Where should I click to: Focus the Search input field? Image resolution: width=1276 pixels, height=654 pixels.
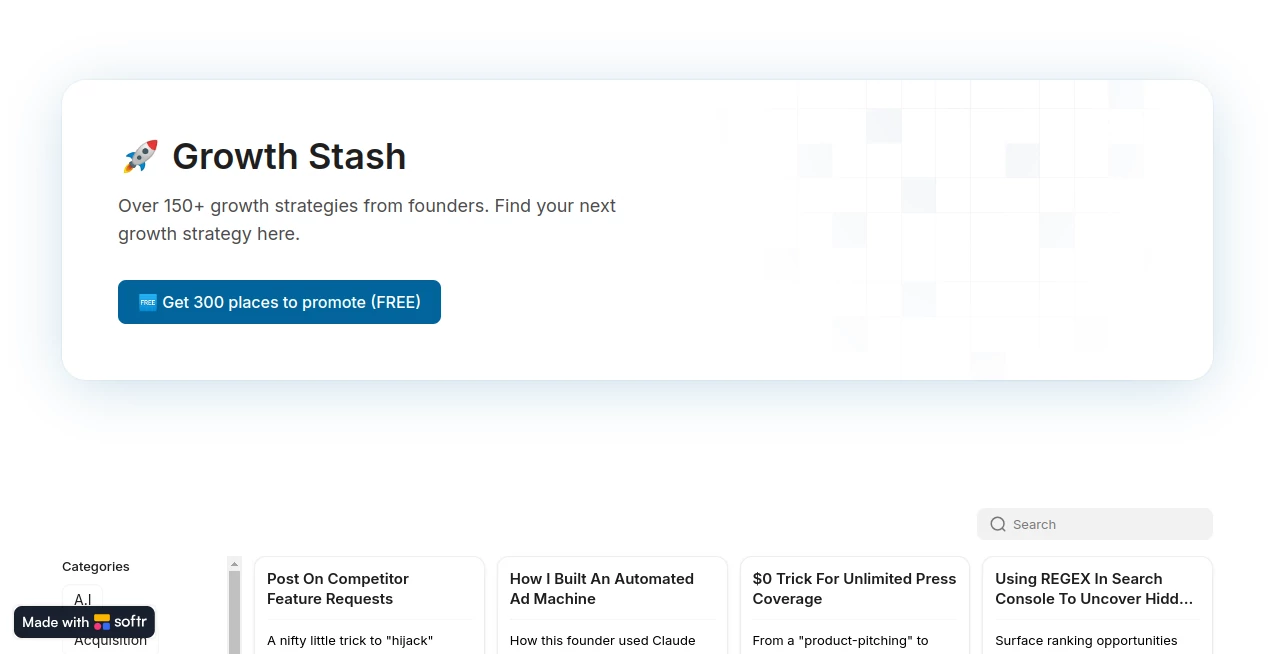coord(1095,524)
